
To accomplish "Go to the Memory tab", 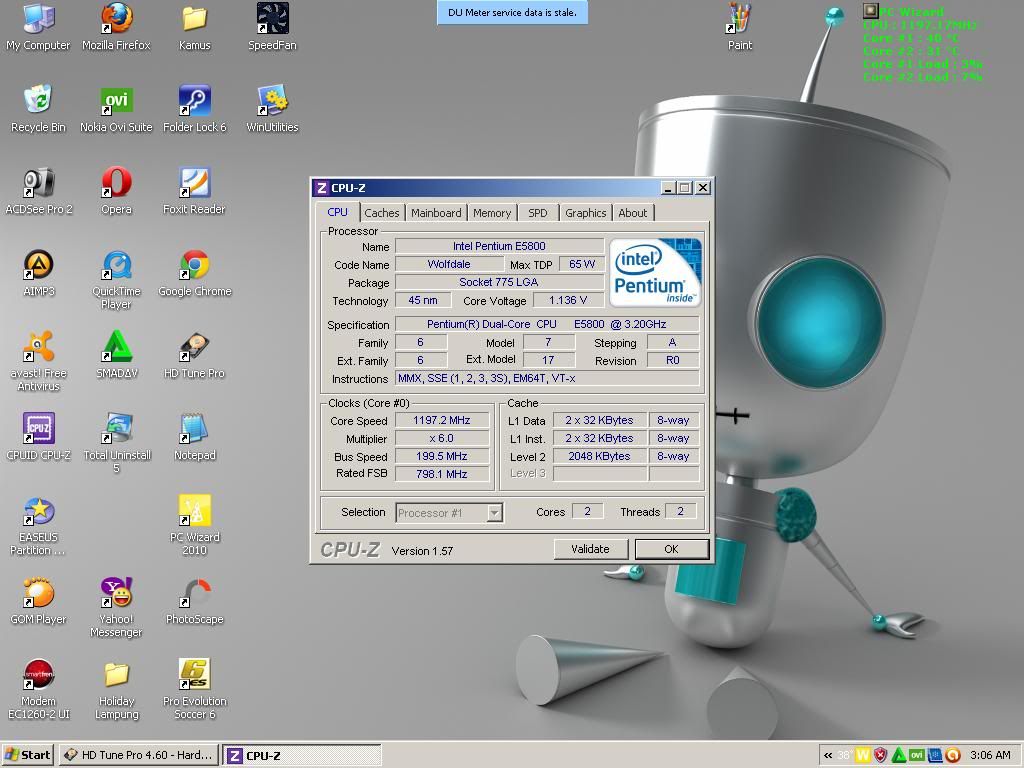I will (x=492, y=213).
